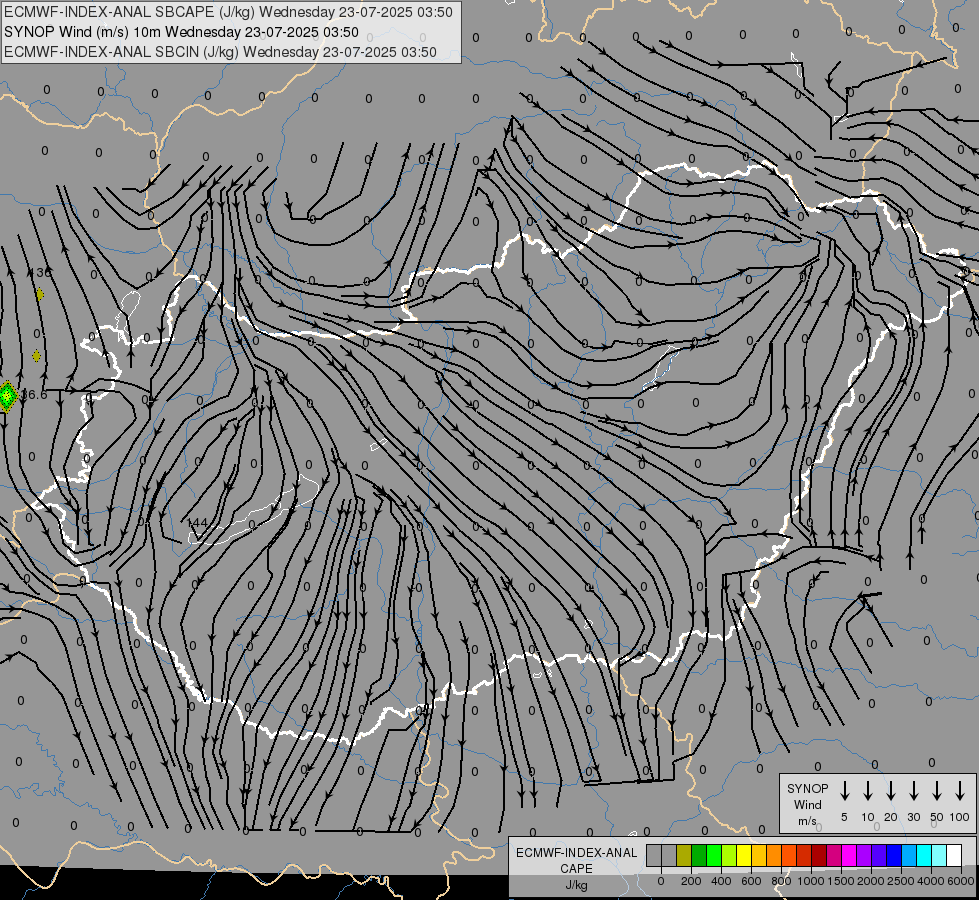Pick the light cyan CAPE legend swatch

tap(940, 856)
